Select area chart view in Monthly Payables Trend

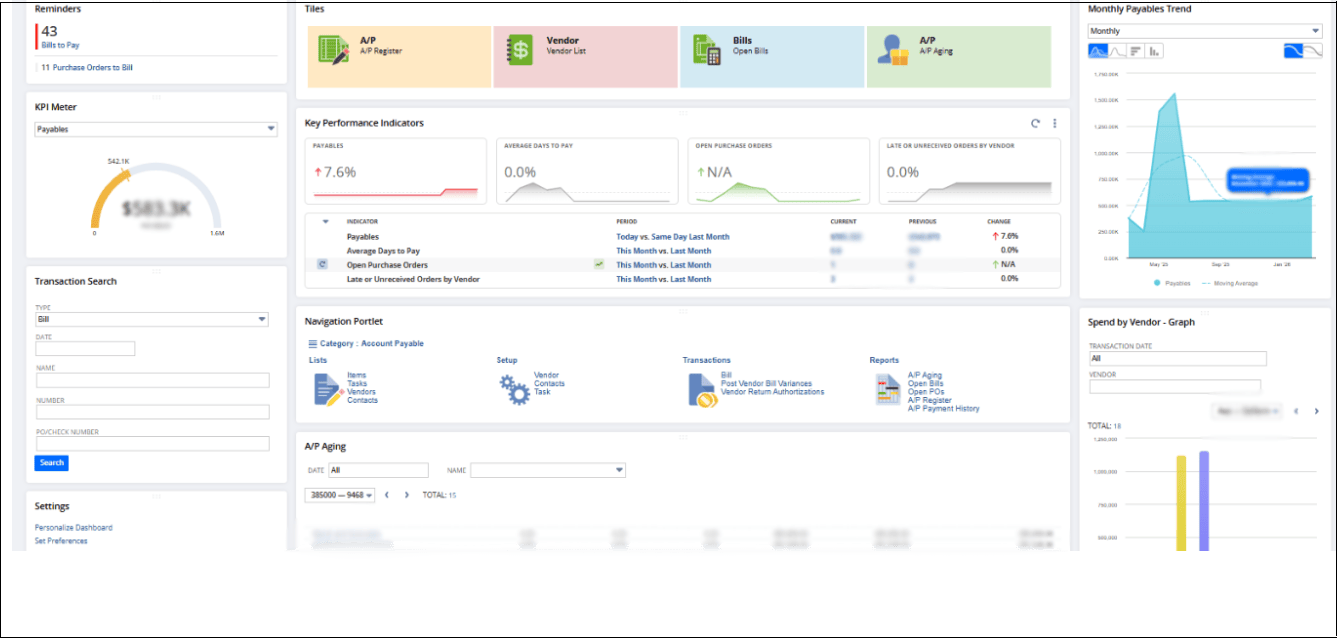pos(1097,51)
